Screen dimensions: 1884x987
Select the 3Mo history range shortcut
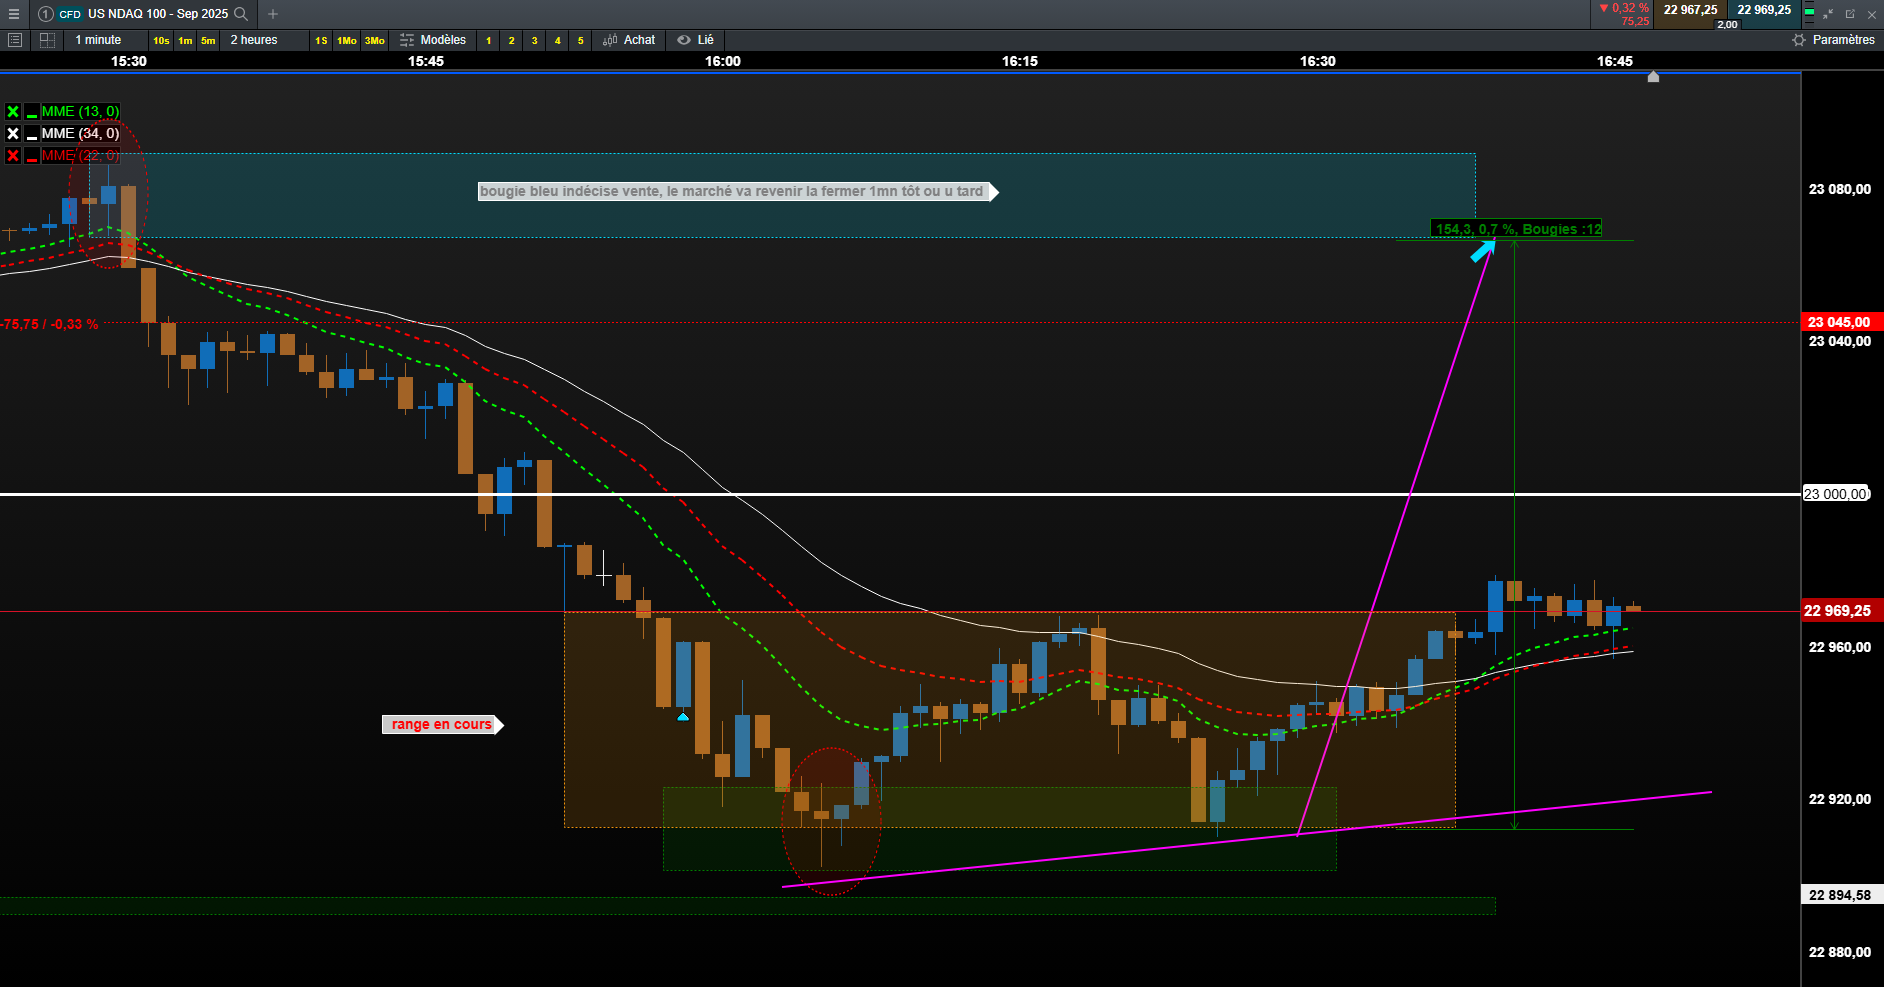pyautogui.click(x=374, y=41)
